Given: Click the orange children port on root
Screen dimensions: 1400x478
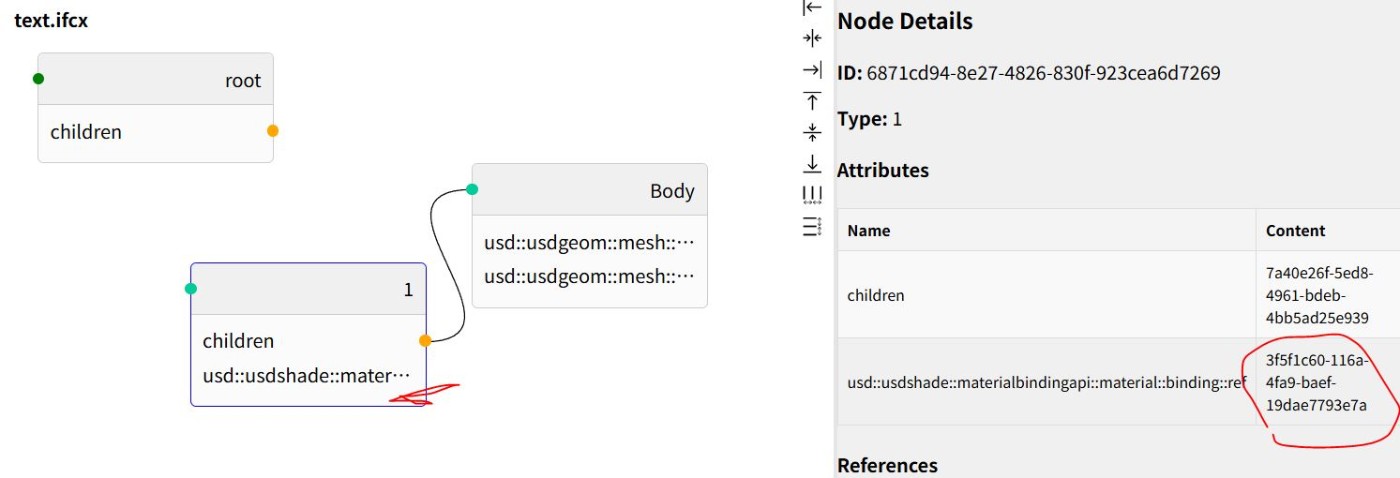Looking at the screenshot, I should coord(273,131).
